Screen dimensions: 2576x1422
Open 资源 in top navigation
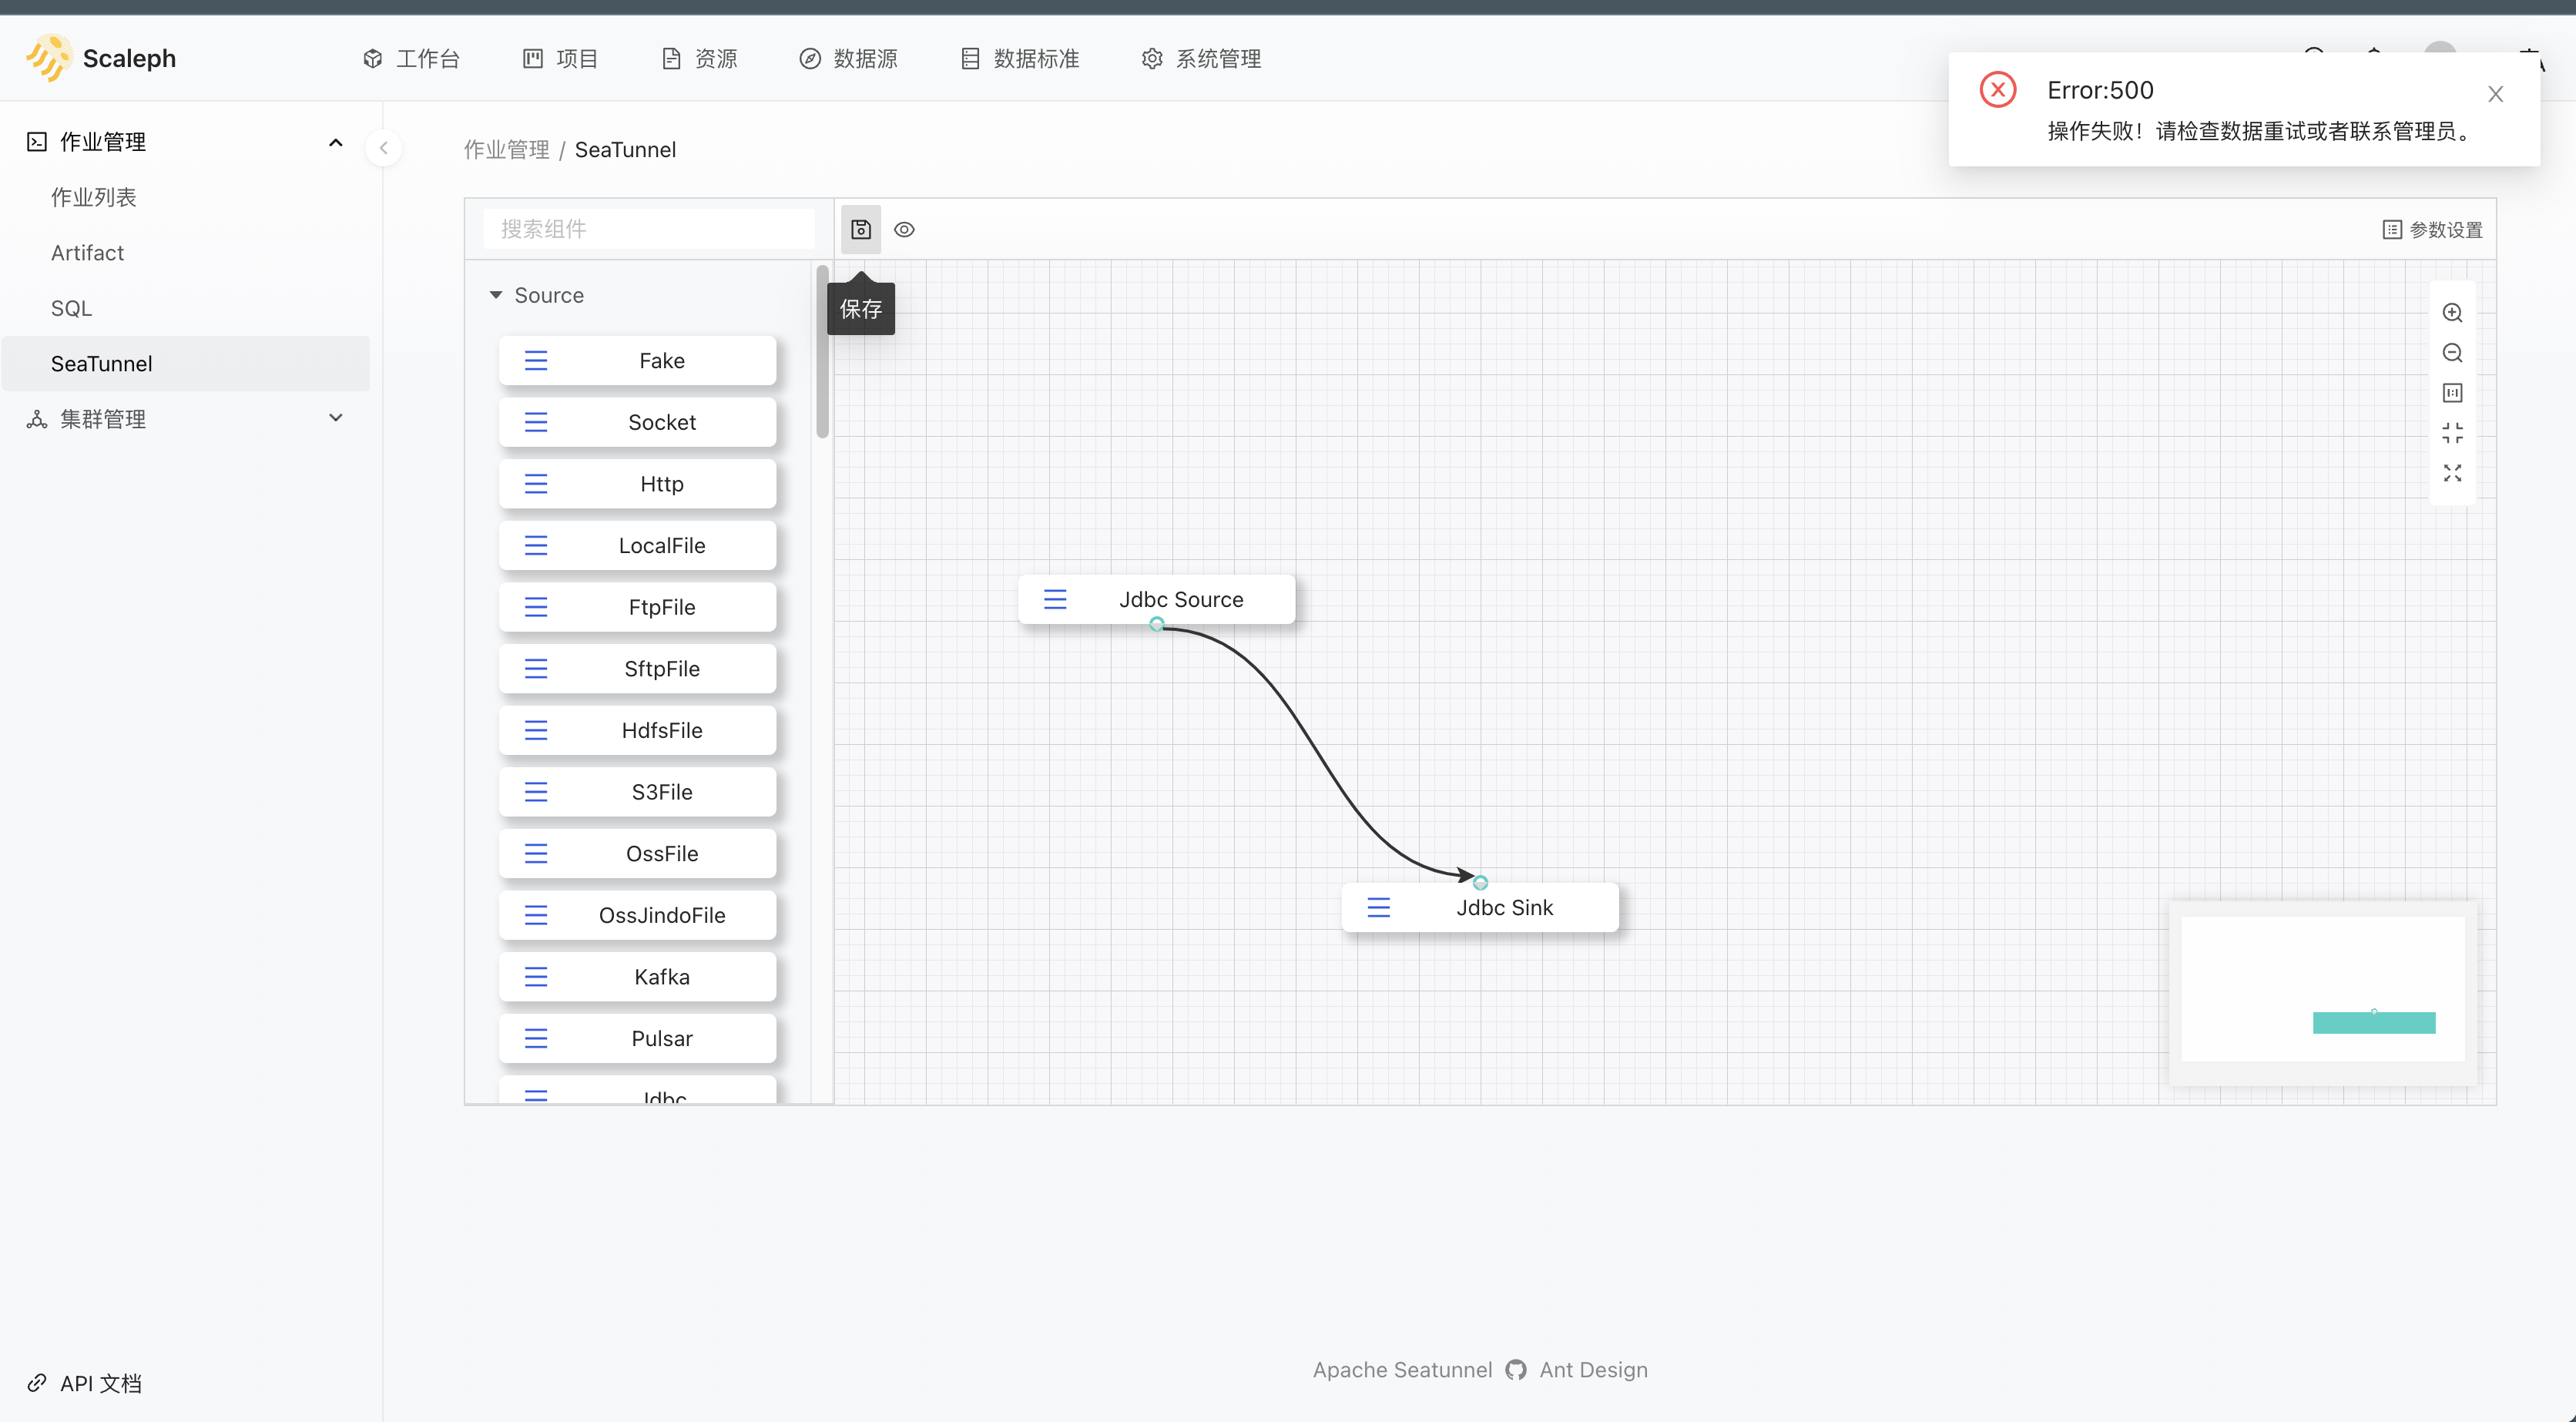click(x=699, y=58)
